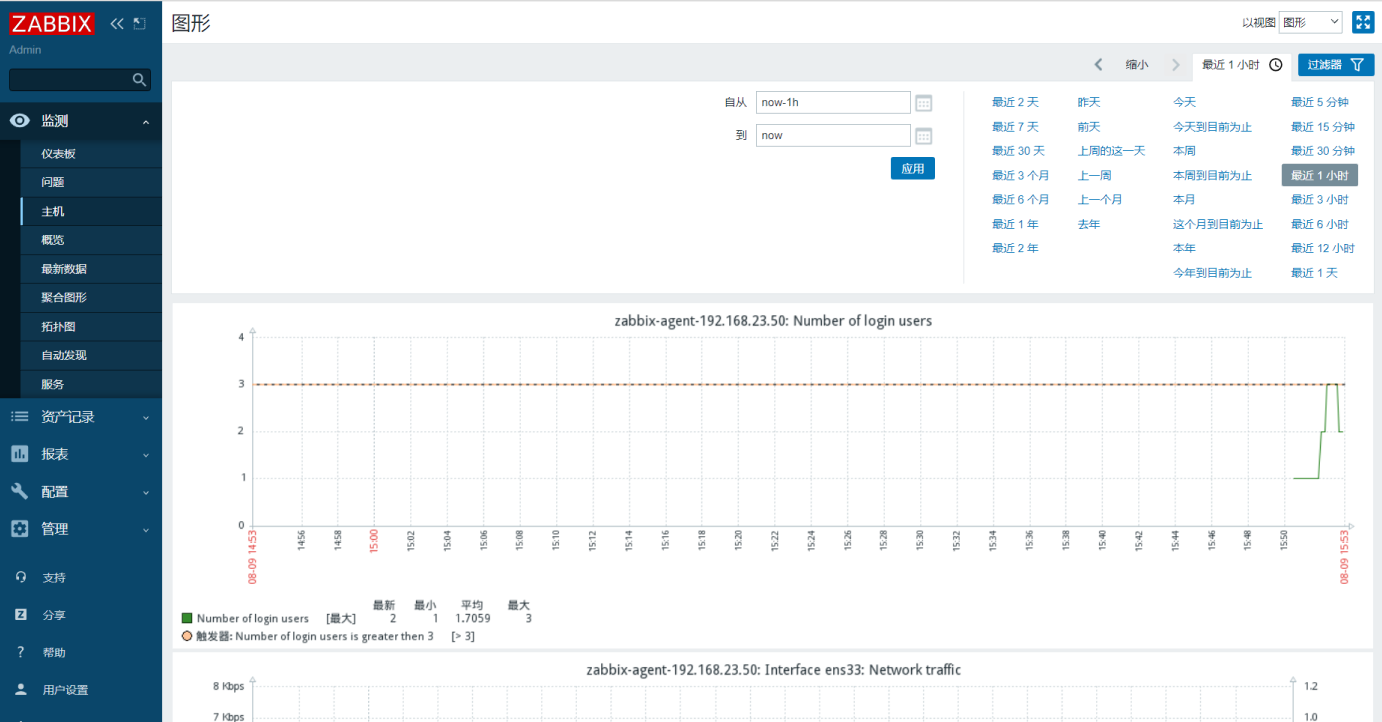1382x722 pixels.
Task: Go to next time period arrow
Action: (x=1176, y=65)
